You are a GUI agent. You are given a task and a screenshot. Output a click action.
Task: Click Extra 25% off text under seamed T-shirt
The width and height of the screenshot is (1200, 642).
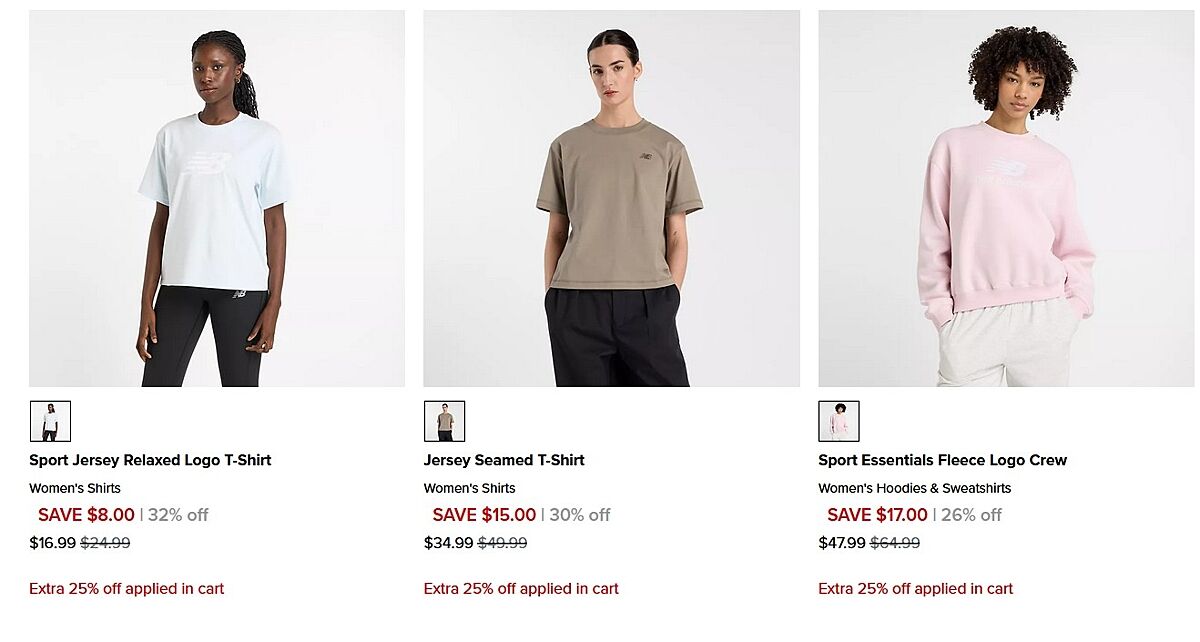click(x=521, y=589)
